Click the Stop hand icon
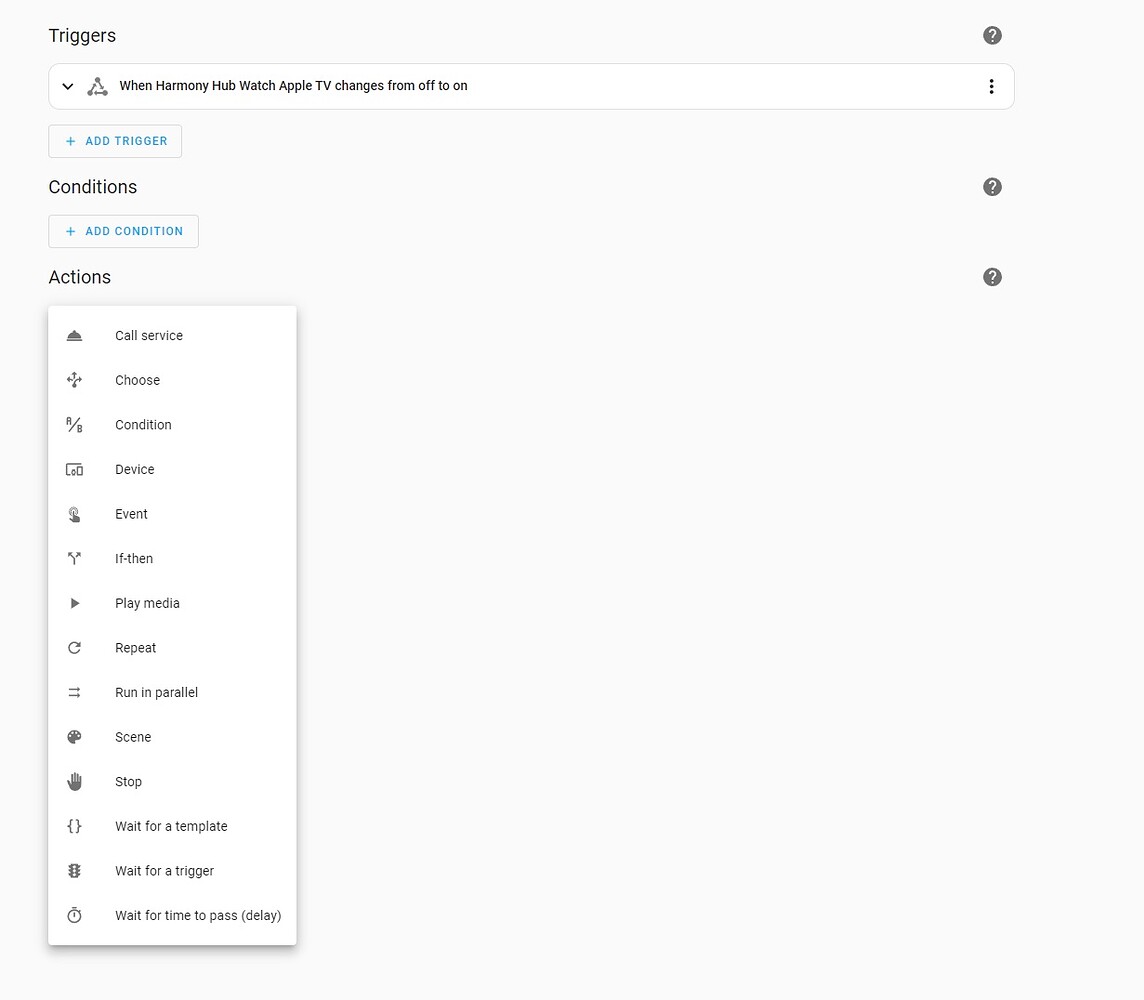This screenshot has width=1144, height=1000. 74,782
